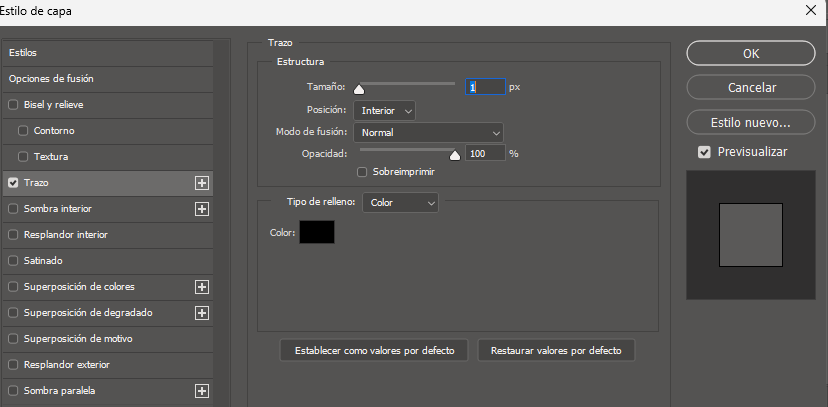Tick the Textura checkbox

click(23, 157)
